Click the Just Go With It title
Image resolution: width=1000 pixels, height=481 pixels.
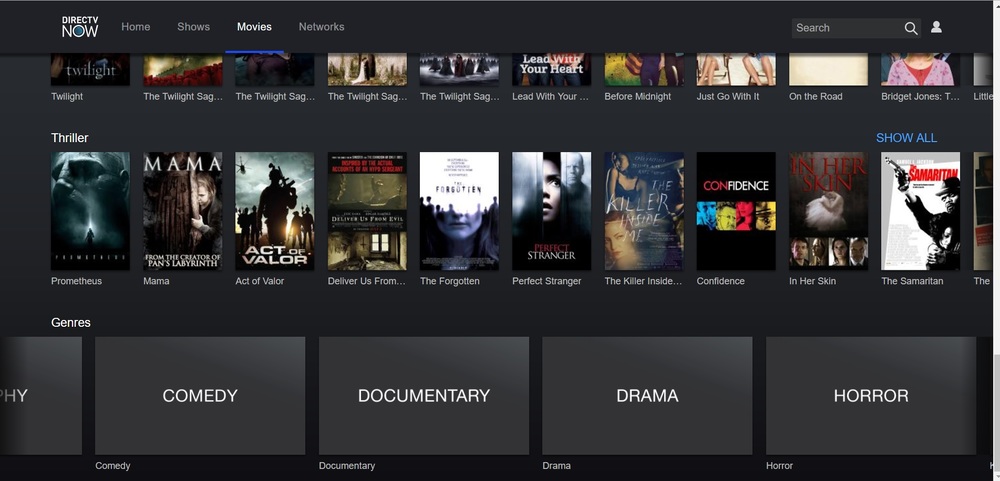(728, 96)
